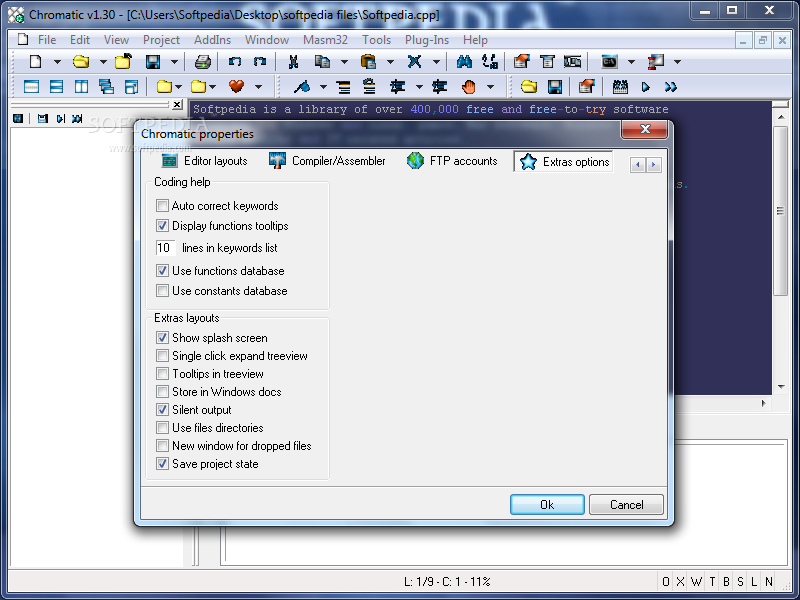Image resolution: width=800 pixels, height=600 pixels.
Task: Click the cascade windows icon
Action: coord(106,87)
